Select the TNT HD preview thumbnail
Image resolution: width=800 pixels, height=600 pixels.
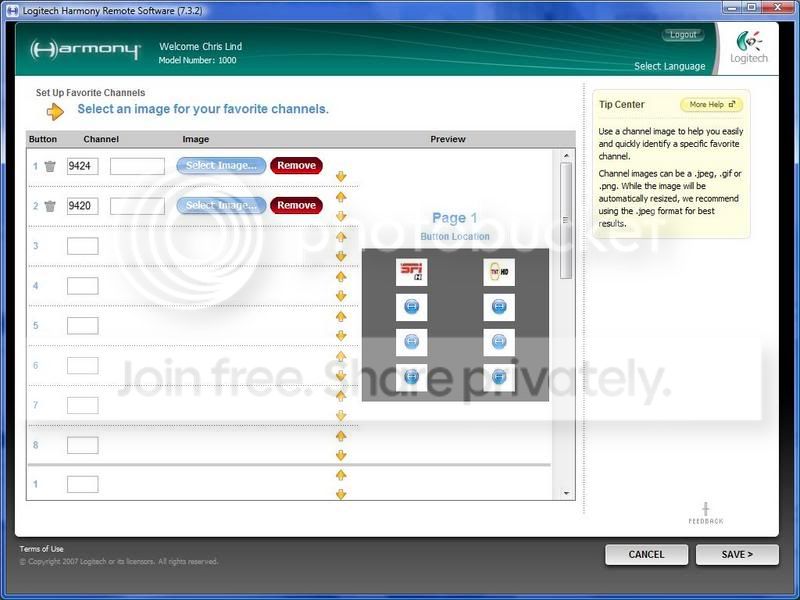(x=499, y=271)
